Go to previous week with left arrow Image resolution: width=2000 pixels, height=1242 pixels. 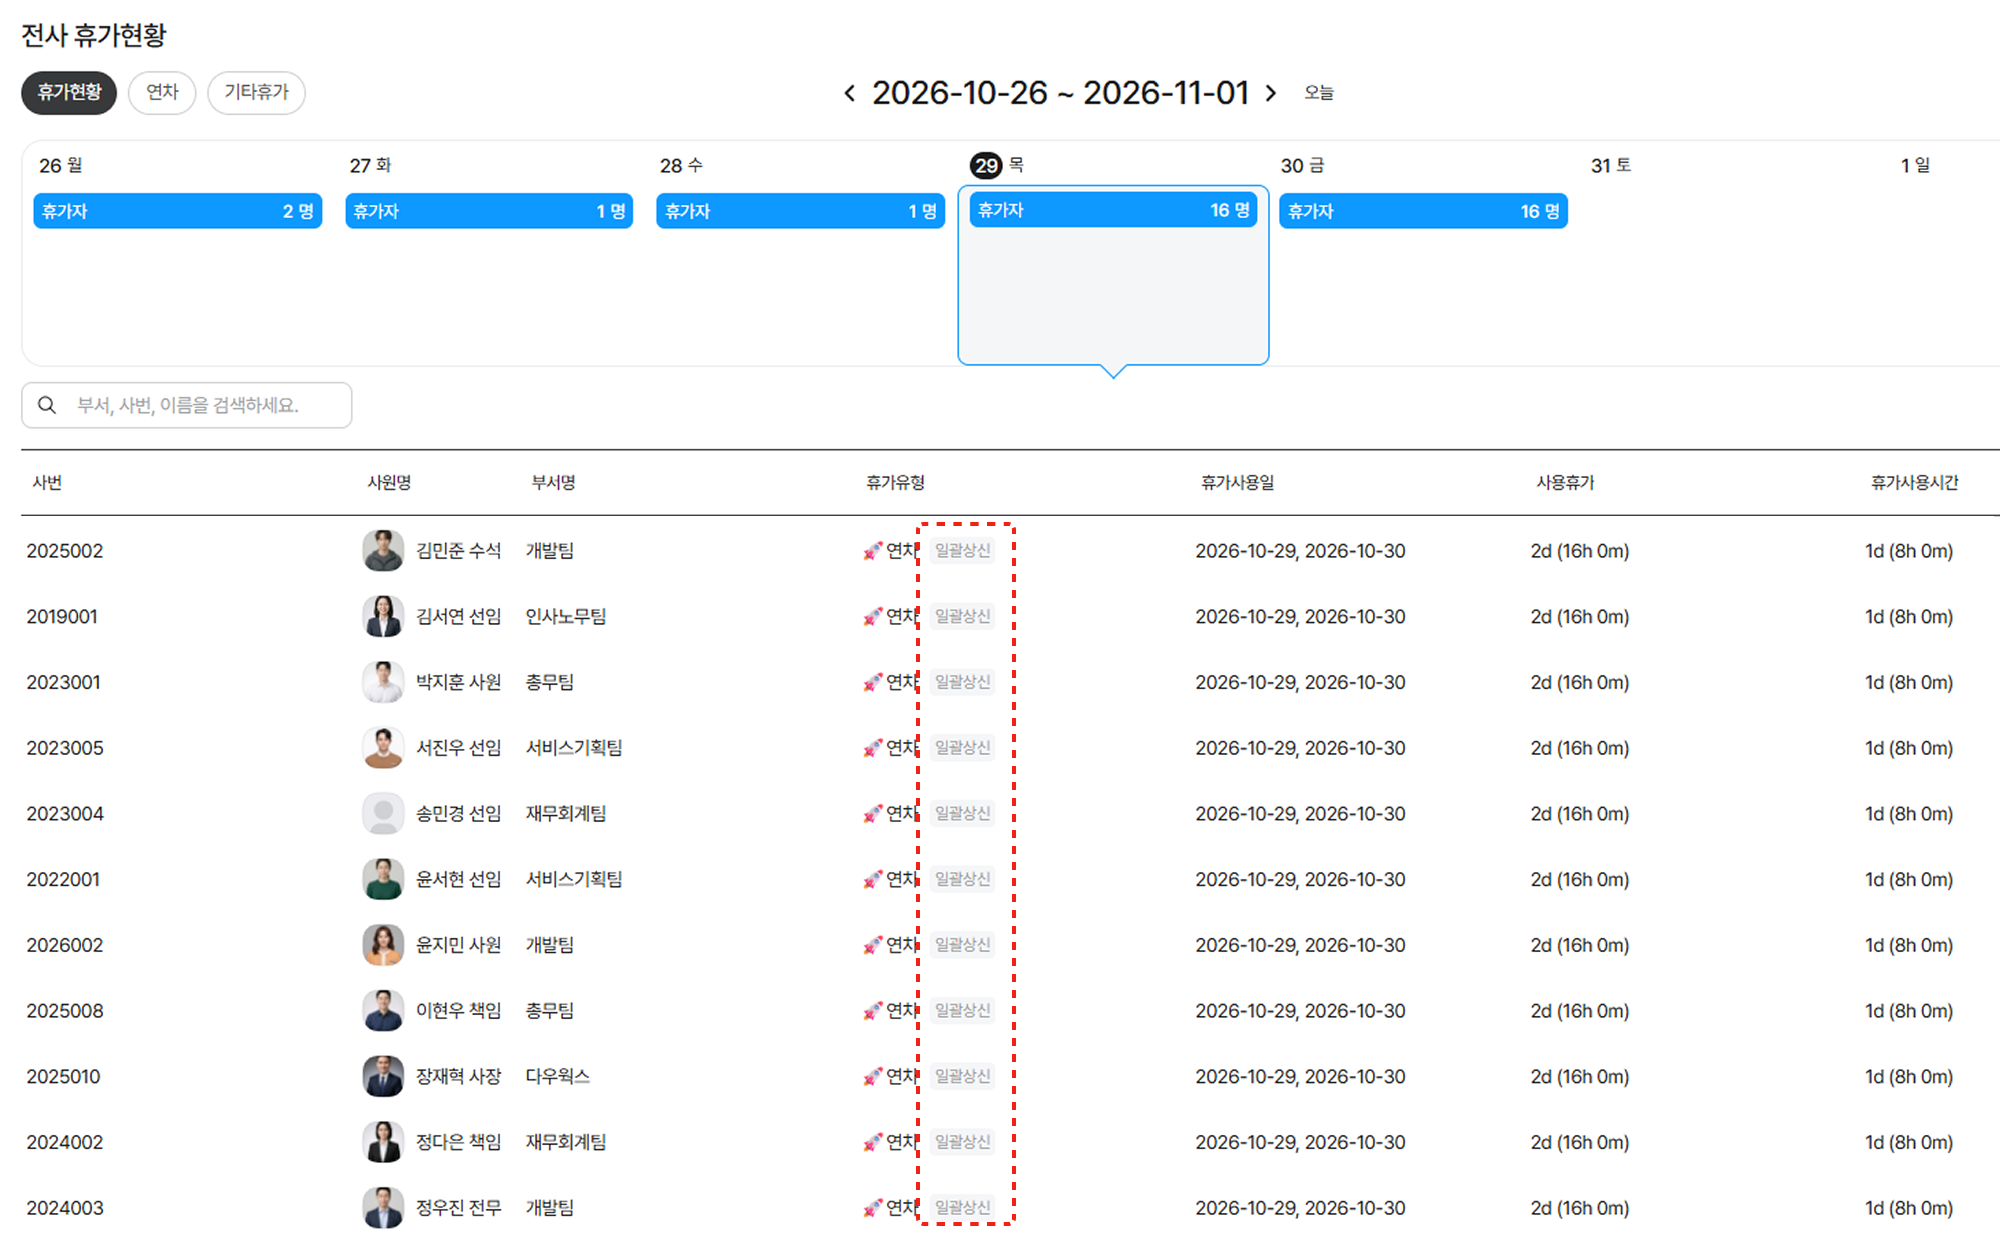coord(849,93)
